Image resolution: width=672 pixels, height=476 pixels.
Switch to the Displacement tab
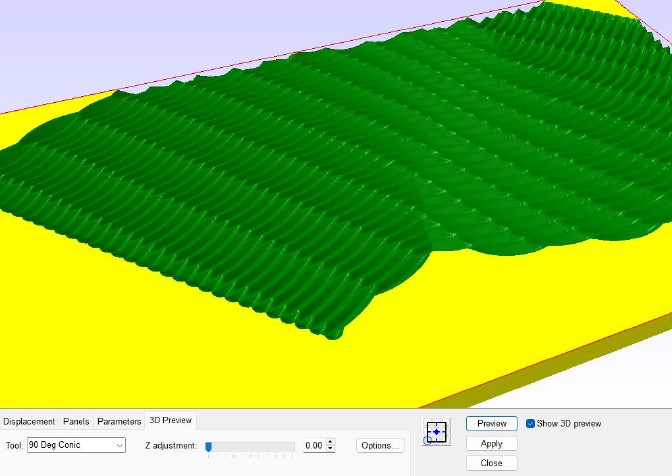click(29, 421)
